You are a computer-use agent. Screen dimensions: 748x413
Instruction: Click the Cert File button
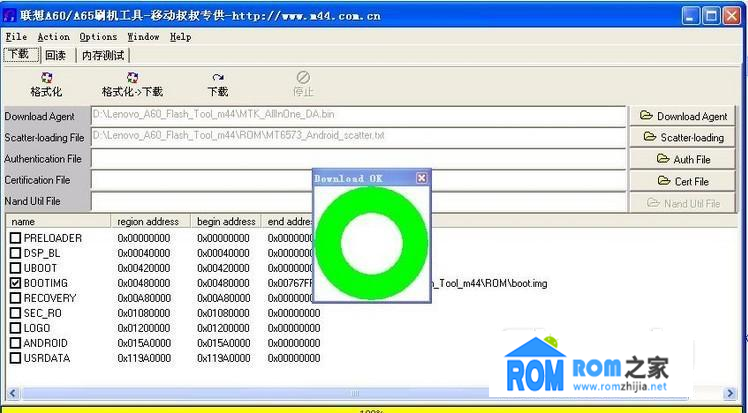click(683, 181)
